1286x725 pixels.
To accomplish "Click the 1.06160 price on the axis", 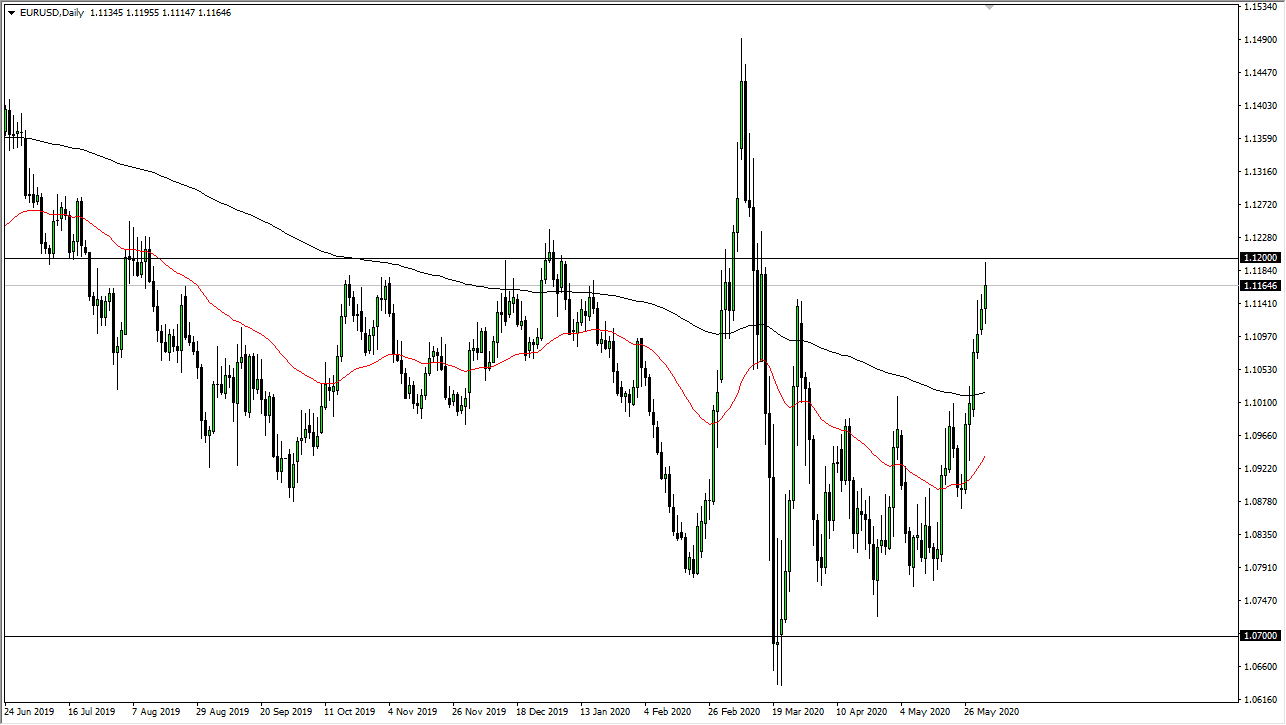I will tap(1260, 700).
